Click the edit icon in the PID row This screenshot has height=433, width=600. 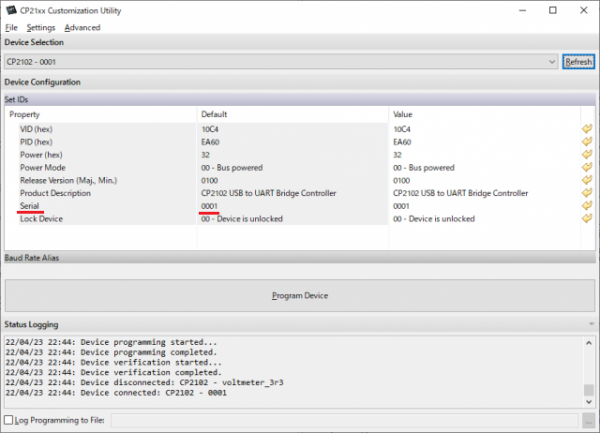587,142
